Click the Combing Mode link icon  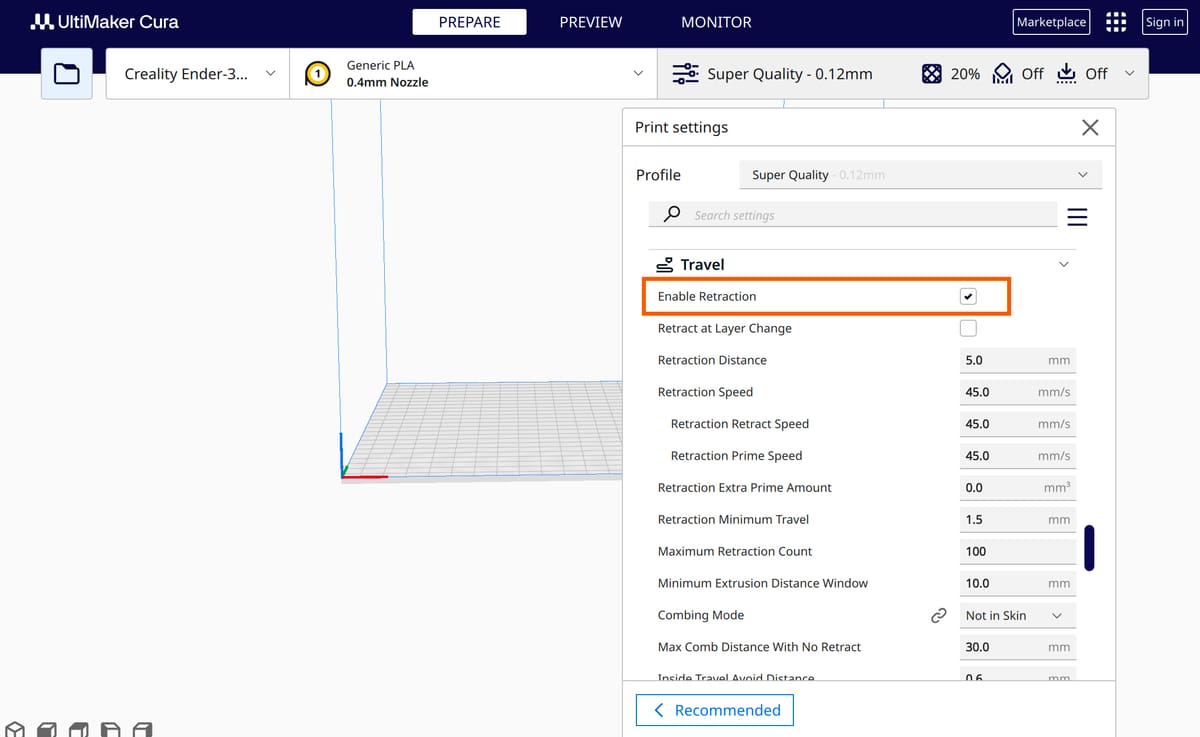(x=938, y=616)
